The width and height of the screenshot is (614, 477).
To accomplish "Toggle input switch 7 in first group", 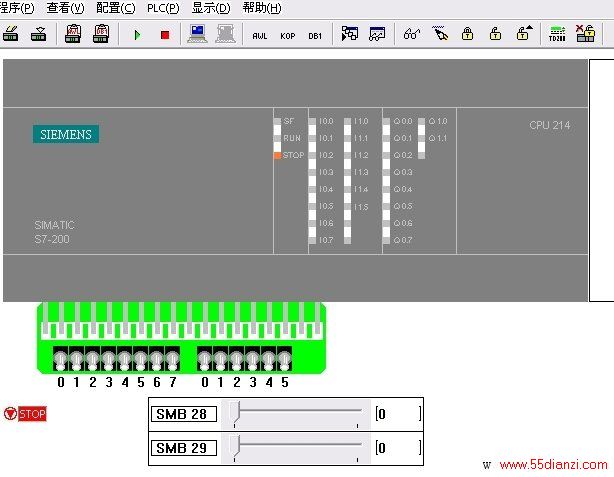I will coord(173,359).
